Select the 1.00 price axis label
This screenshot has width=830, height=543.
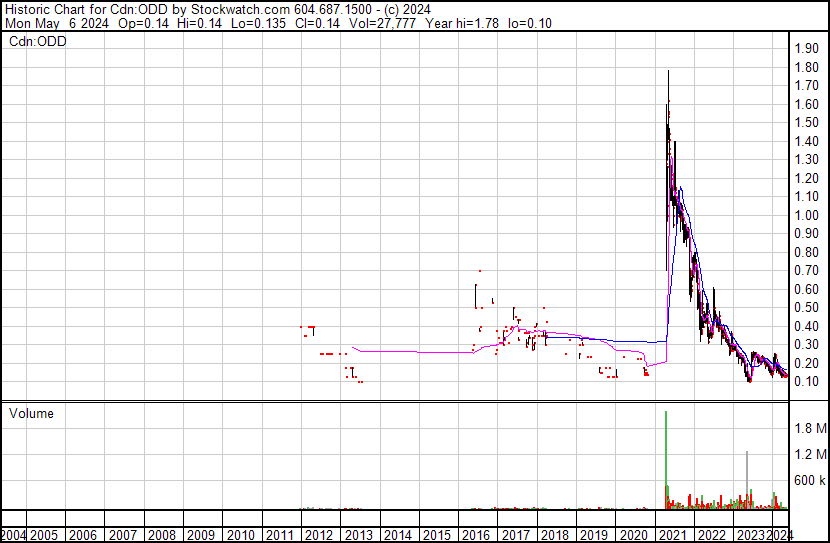[806, 215]
